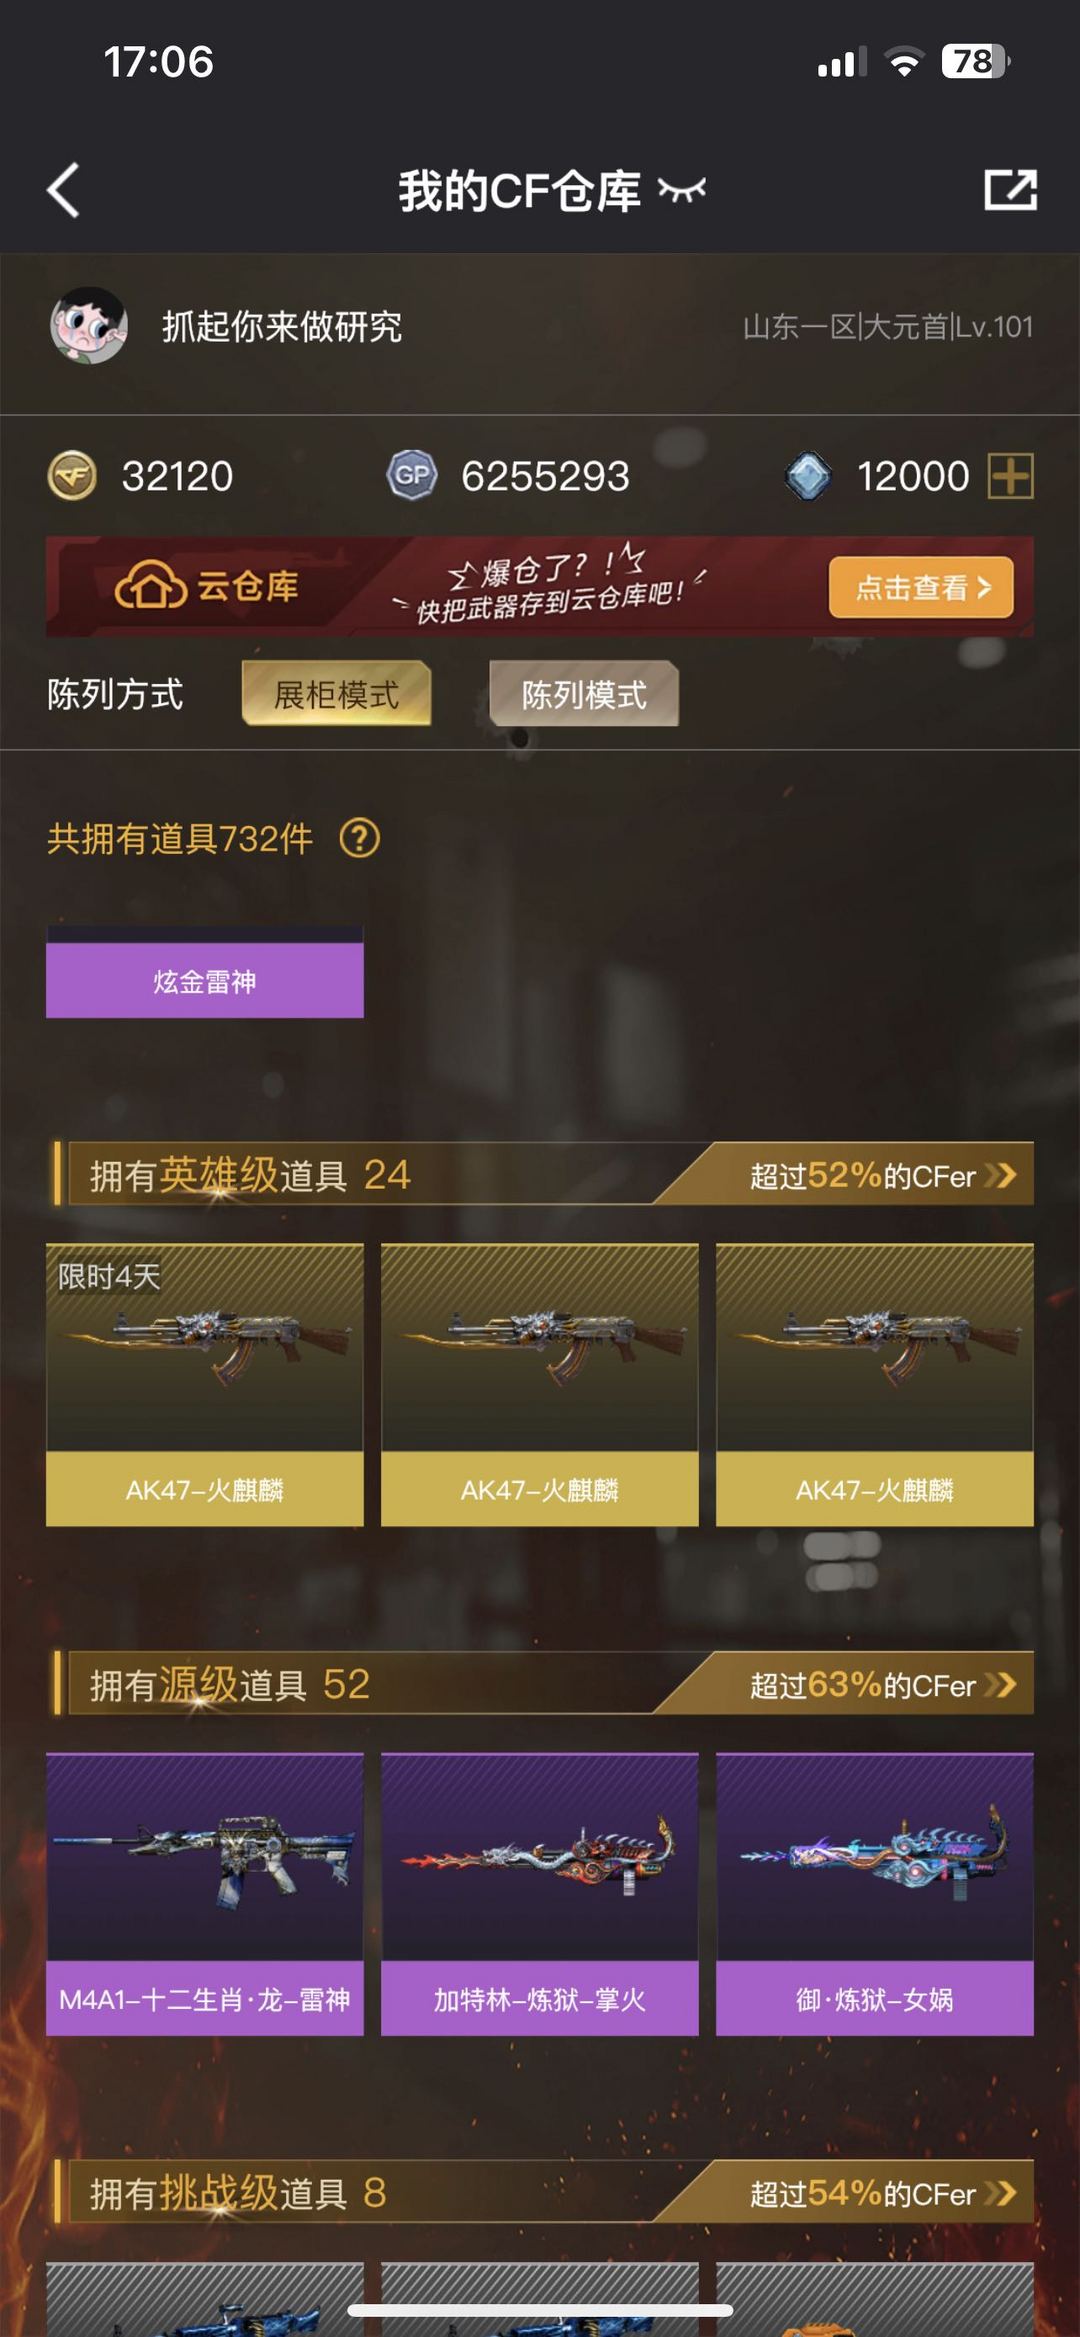1080x2337 pixels.
Task: Select the 炫金雷神 purple tab
Action: click(x=205, y=981)
